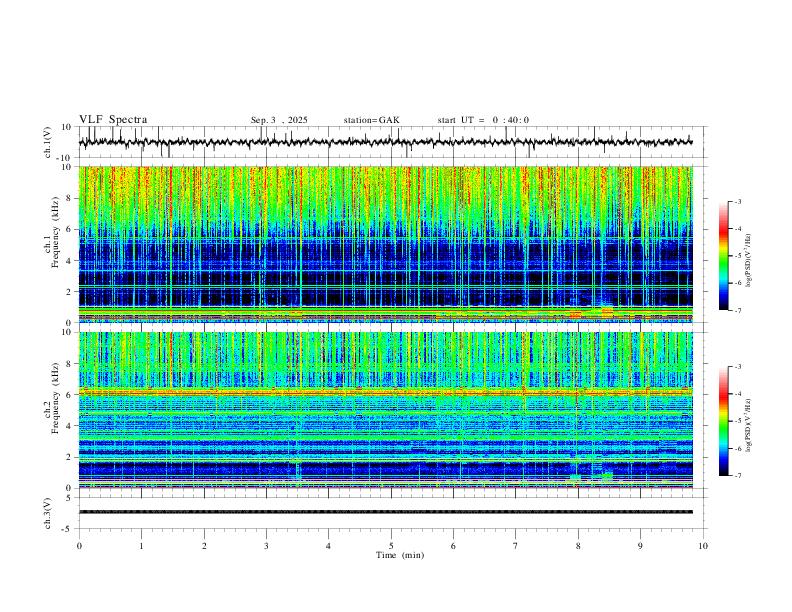Click time axis tick label '3'
The height and width of the screenshot is (612, 792).
[x=266, y=546]
